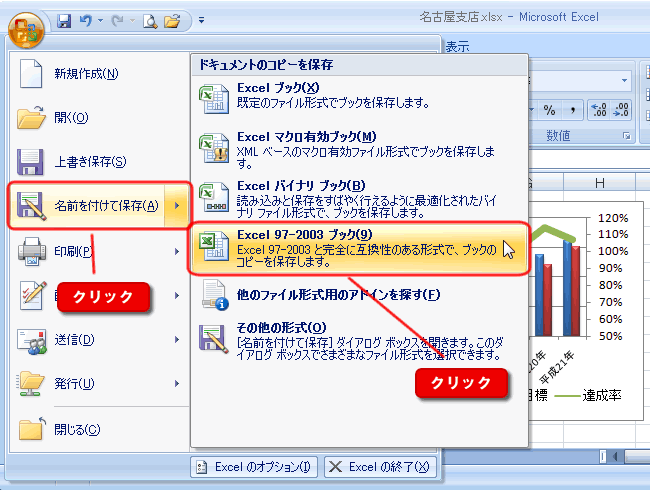Click the 平成21年 axis label in chart
650x490 pixels.
tap(556, 367)
